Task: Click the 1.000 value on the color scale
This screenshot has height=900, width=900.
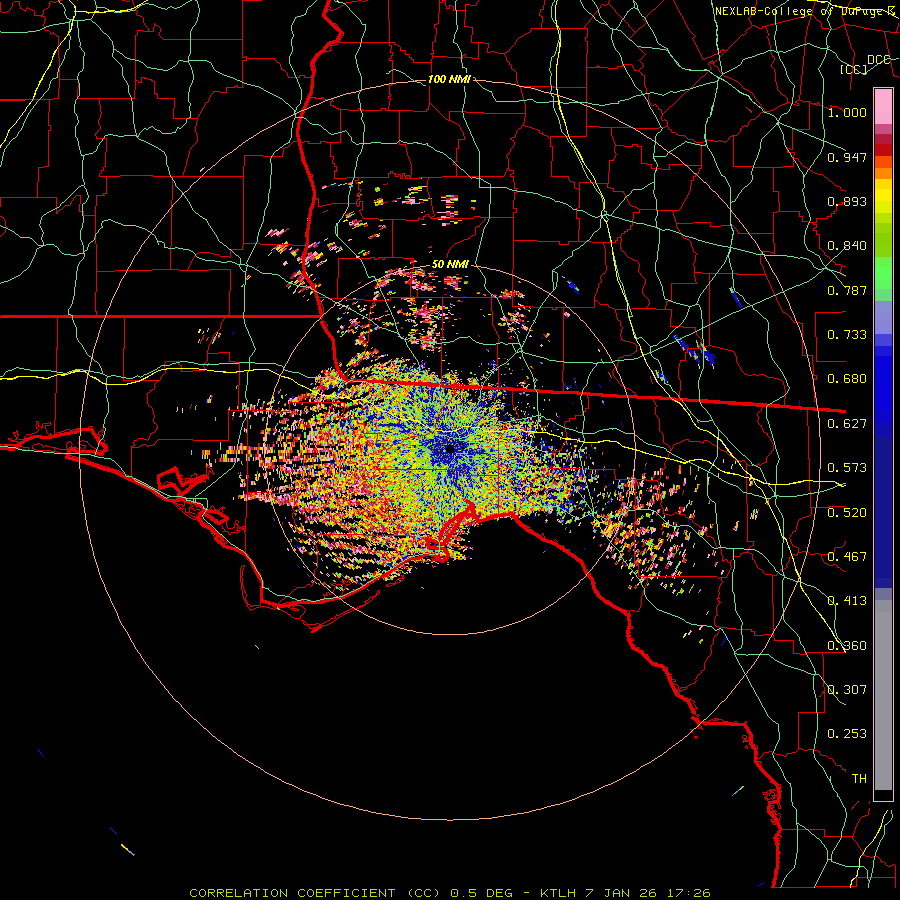Action: pyautogui.click(x=847, y=112)
